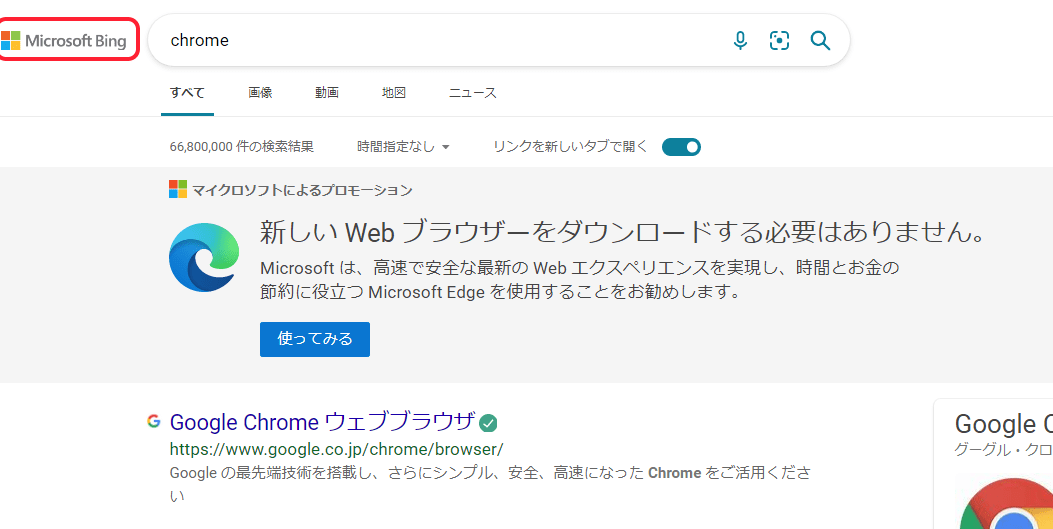
Task: Open the Google Chrome ウェブブラウザ result link
Action: click(322, 422)
